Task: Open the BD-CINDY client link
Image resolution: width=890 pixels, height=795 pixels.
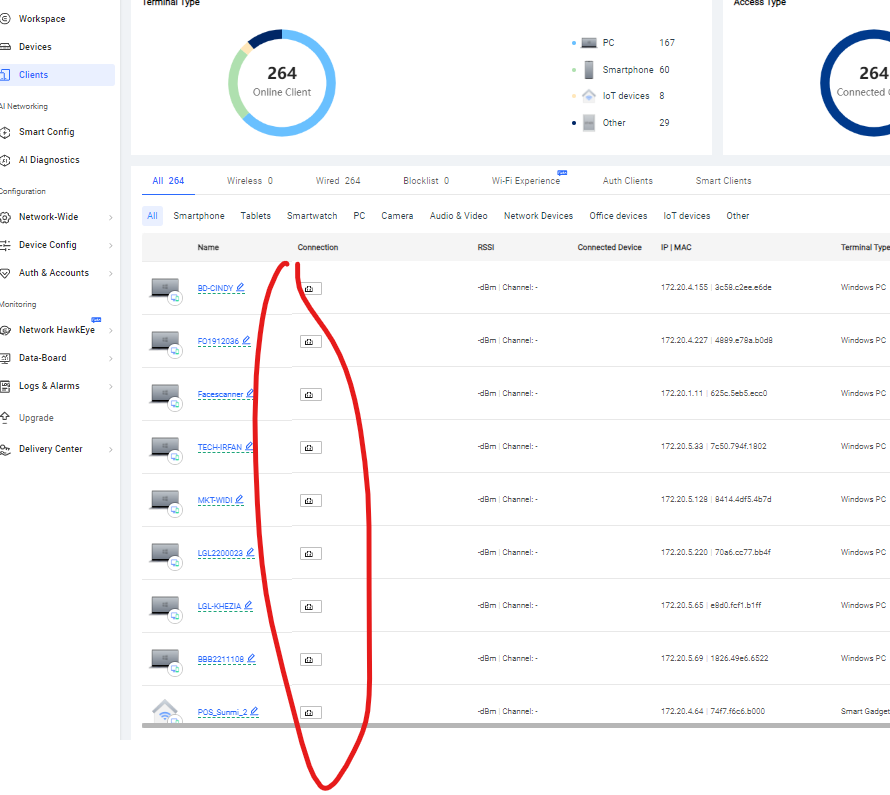Action: pos(215,288)
